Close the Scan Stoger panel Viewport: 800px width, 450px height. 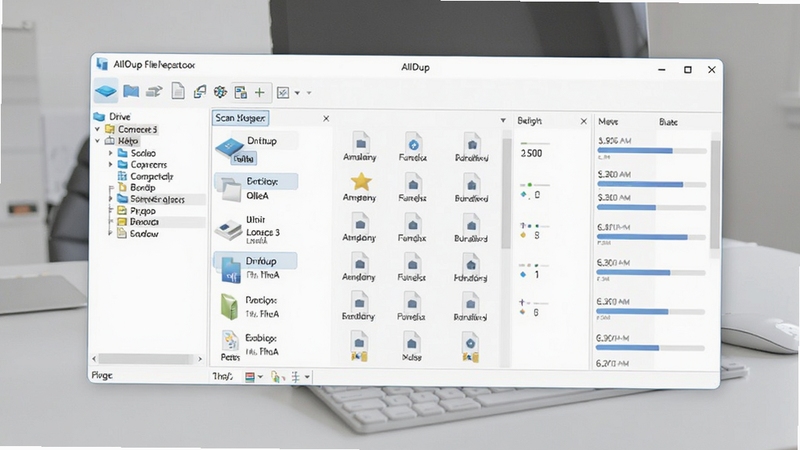[x=326, y=118]
